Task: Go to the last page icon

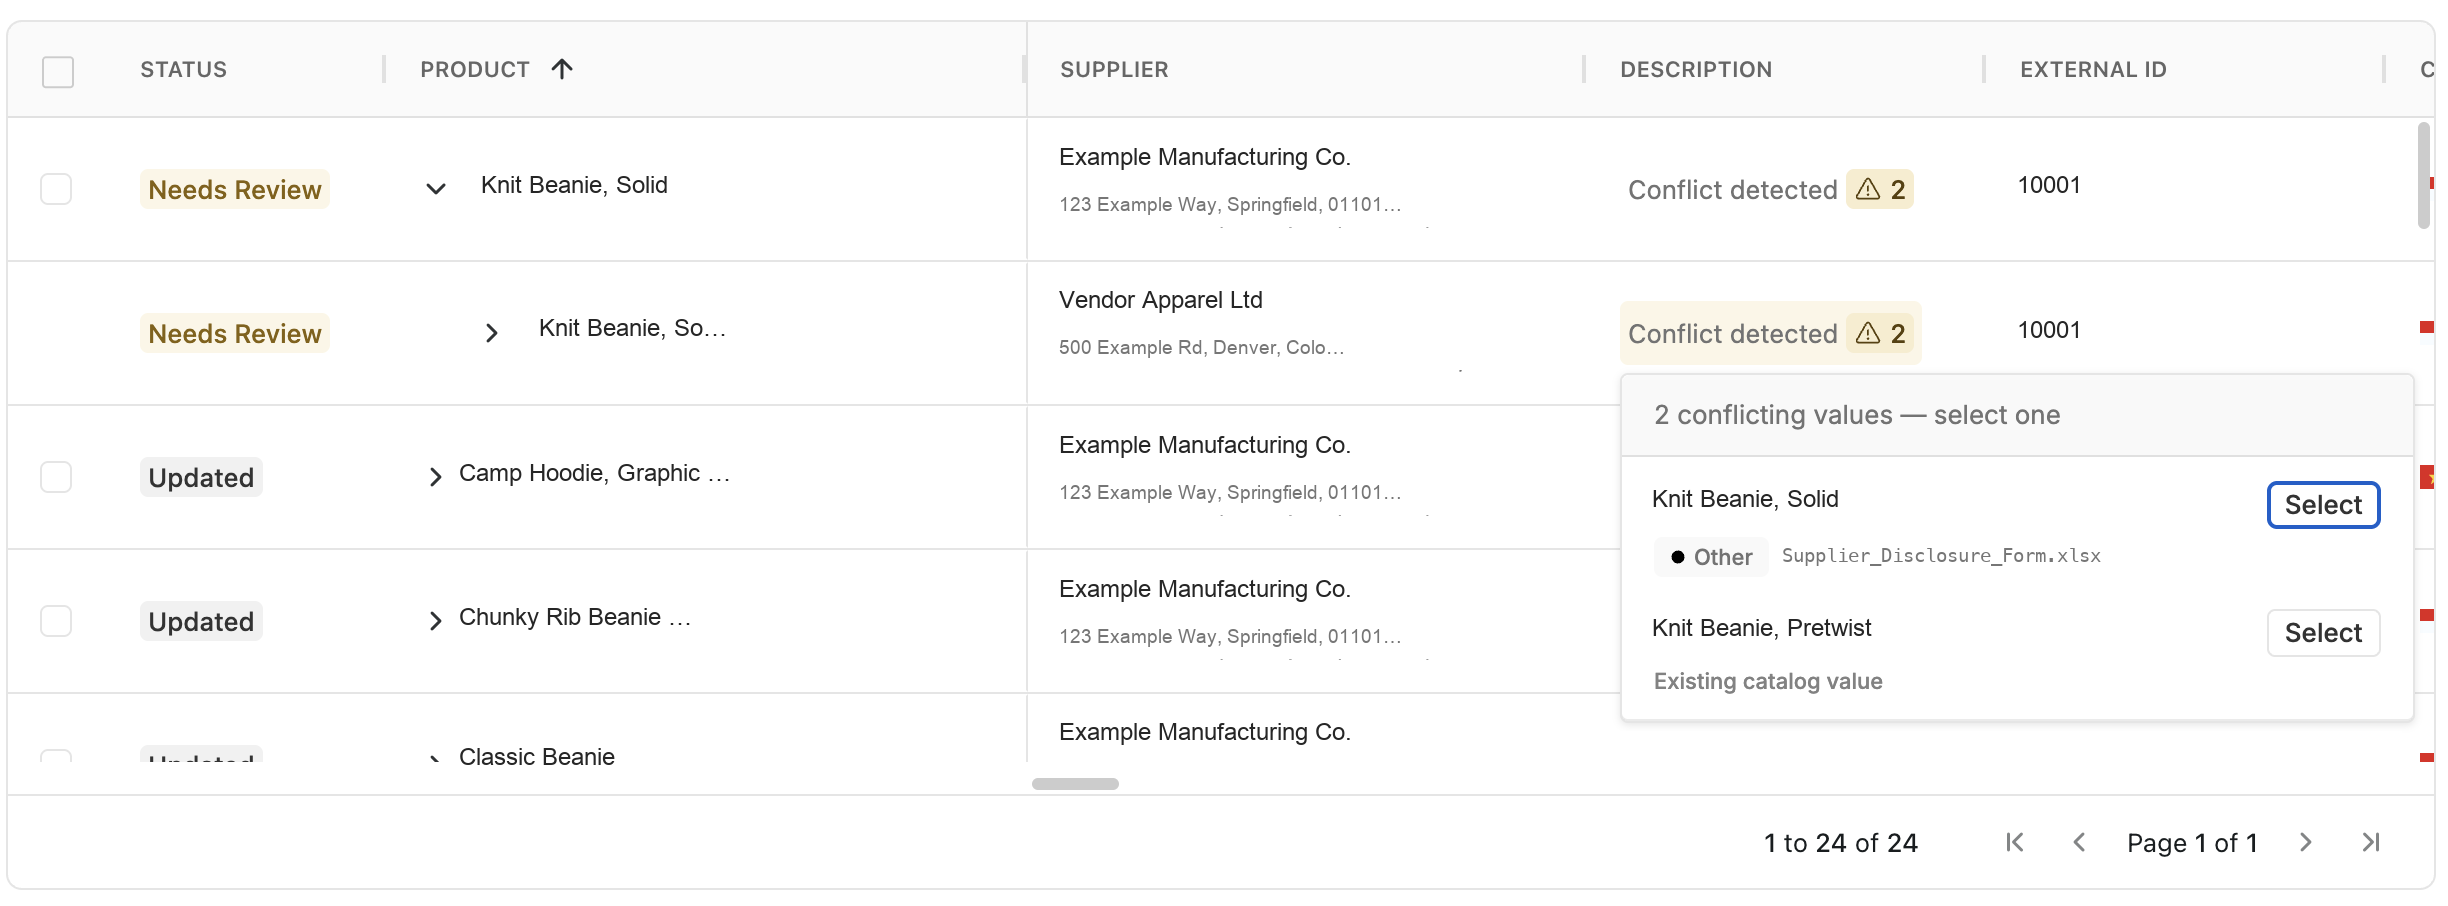Action: click(2370, 843)
